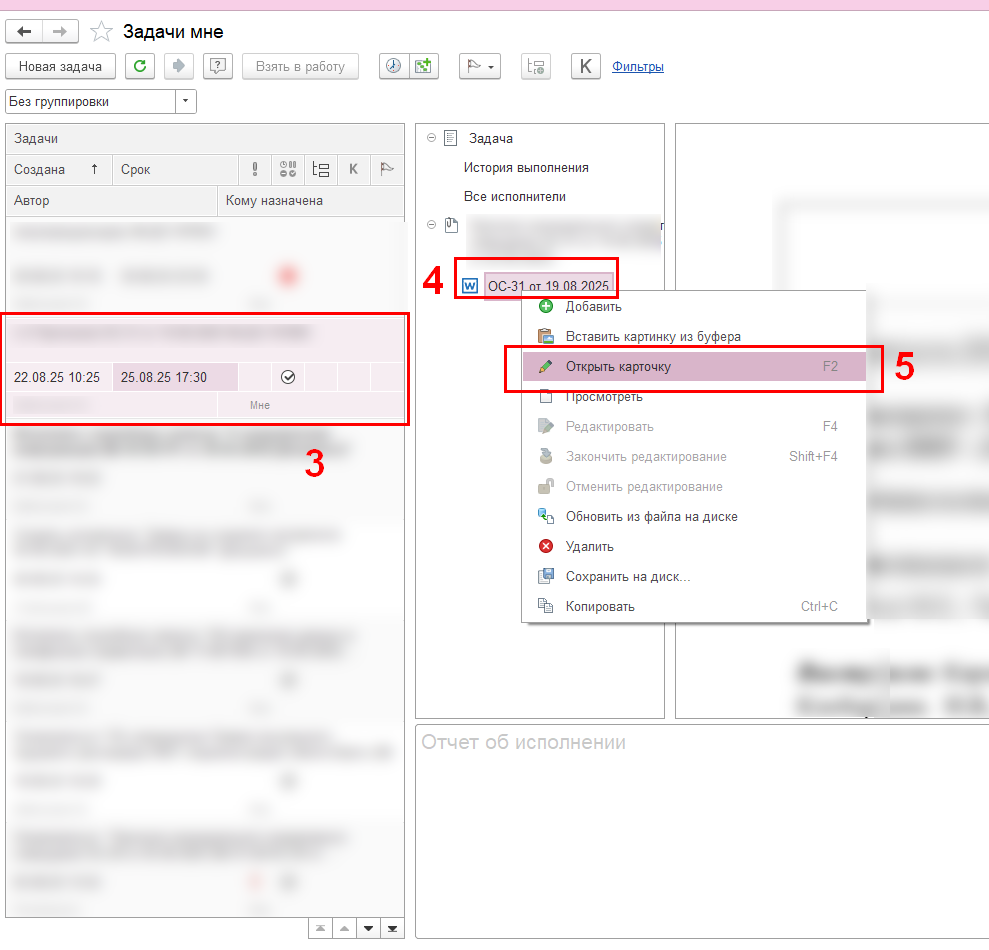Select Сохранить на диск... menu item
The width and height of the screenshot is (989, 950).
pyautogui.click(x=627, y=577)
